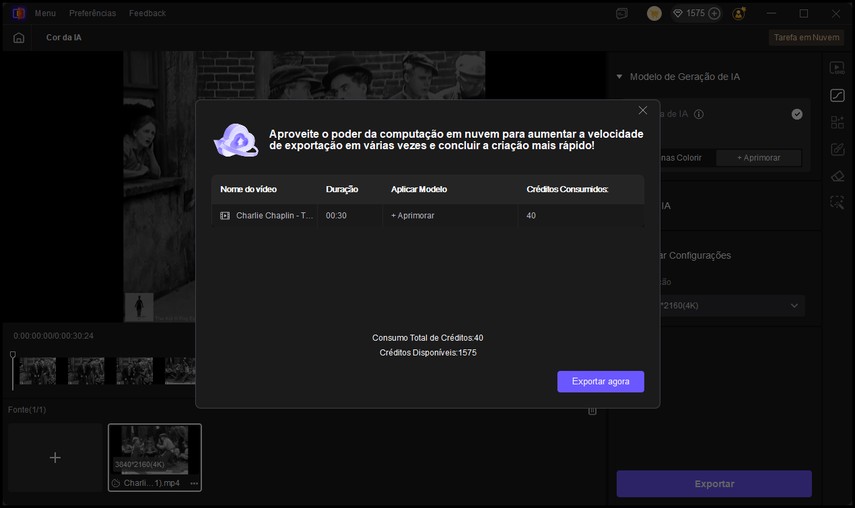Select the eraser tool in sidebar
The image size is (855, 508).
(x=837, y=176)
